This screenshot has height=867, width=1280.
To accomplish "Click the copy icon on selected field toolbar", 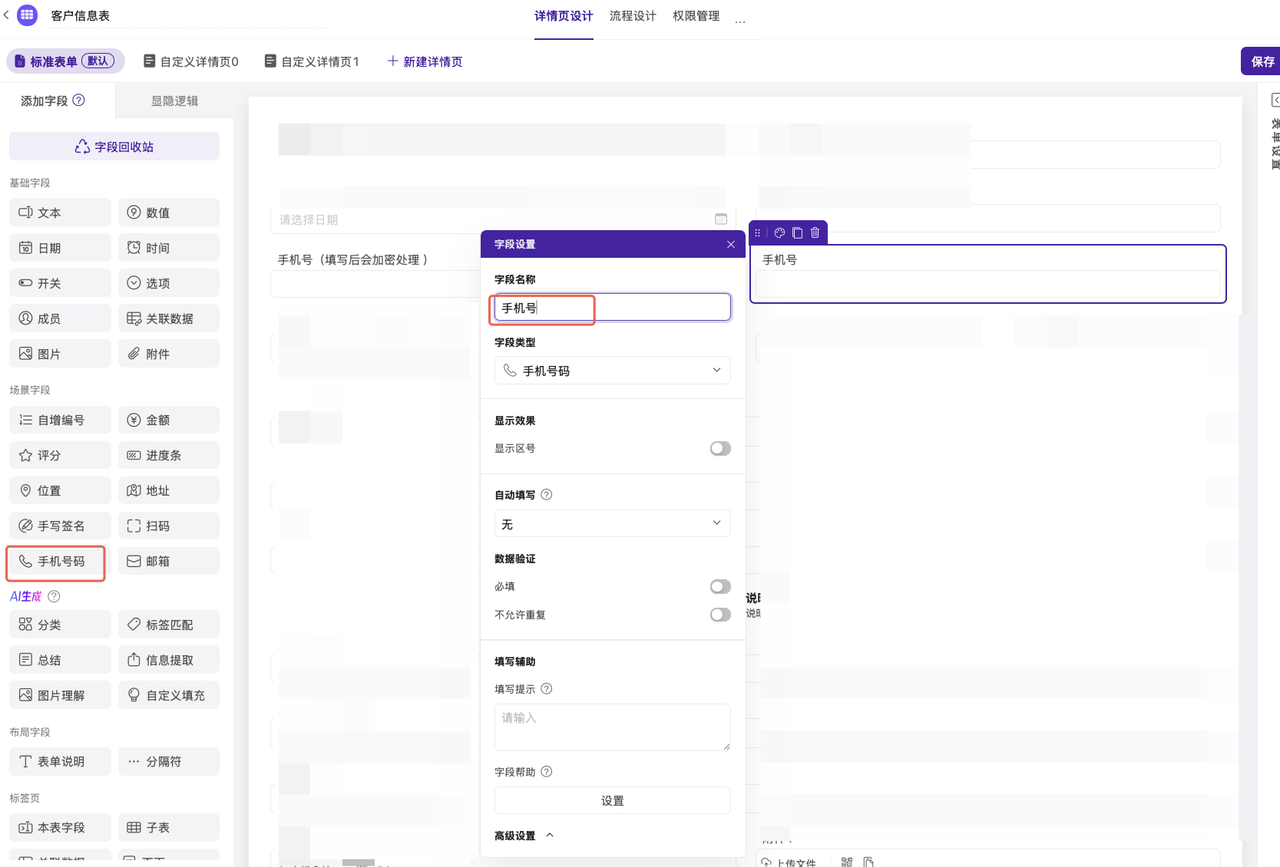I will pos(797,233).
